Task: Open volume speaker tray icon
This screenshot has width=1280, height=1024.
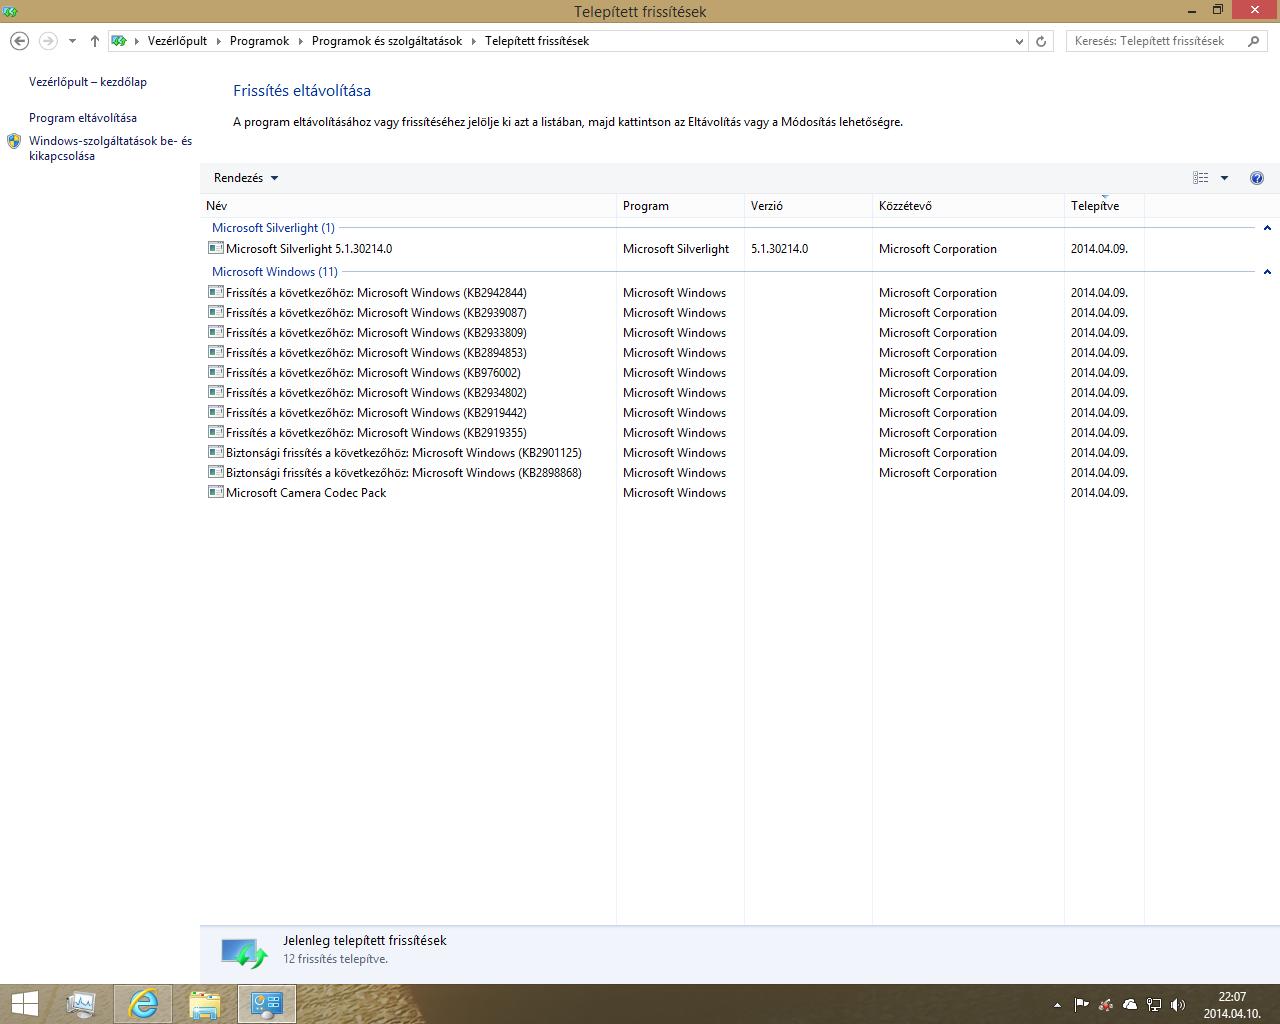Action: (x=1178, y=1005)
